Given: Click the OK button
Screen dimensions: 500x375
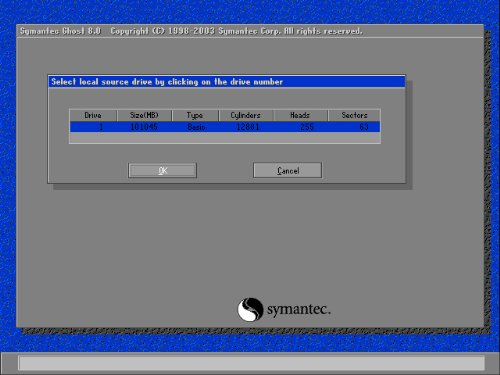Looking at the screenshot, I should 162,170.
